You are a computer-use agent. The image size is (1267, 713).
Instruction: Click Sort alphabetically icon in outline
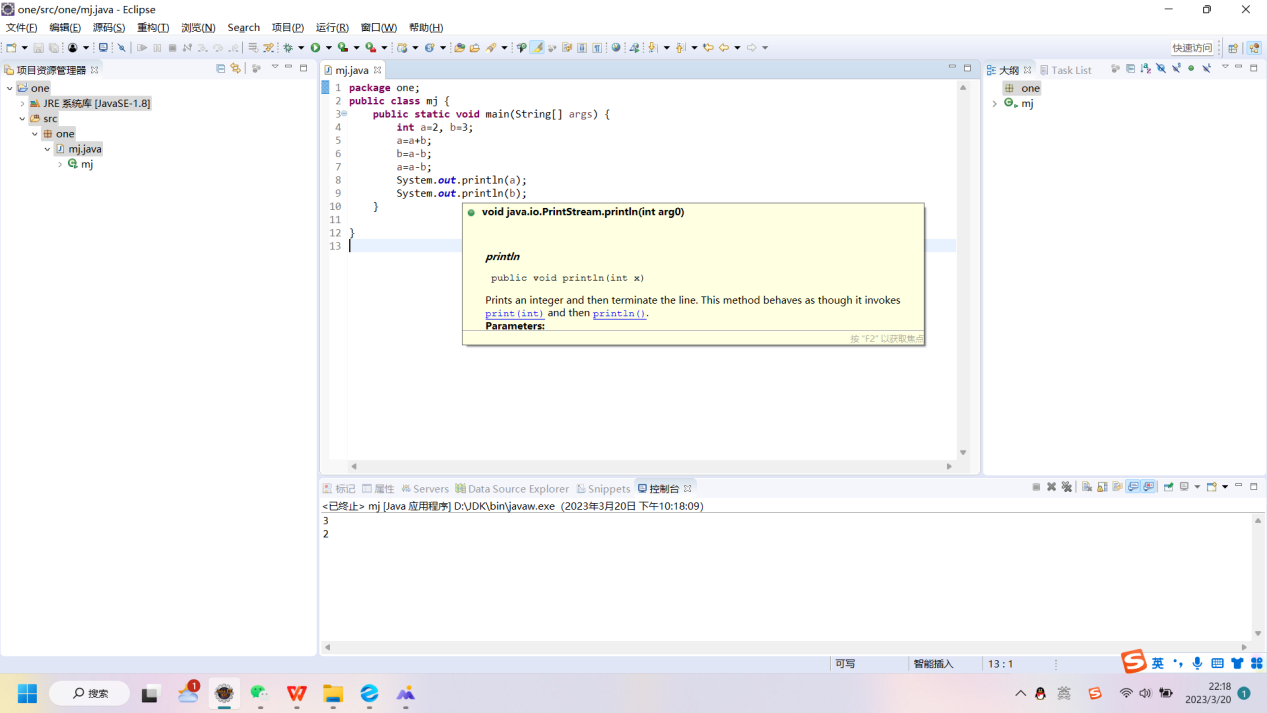(x=1146, y=68)
